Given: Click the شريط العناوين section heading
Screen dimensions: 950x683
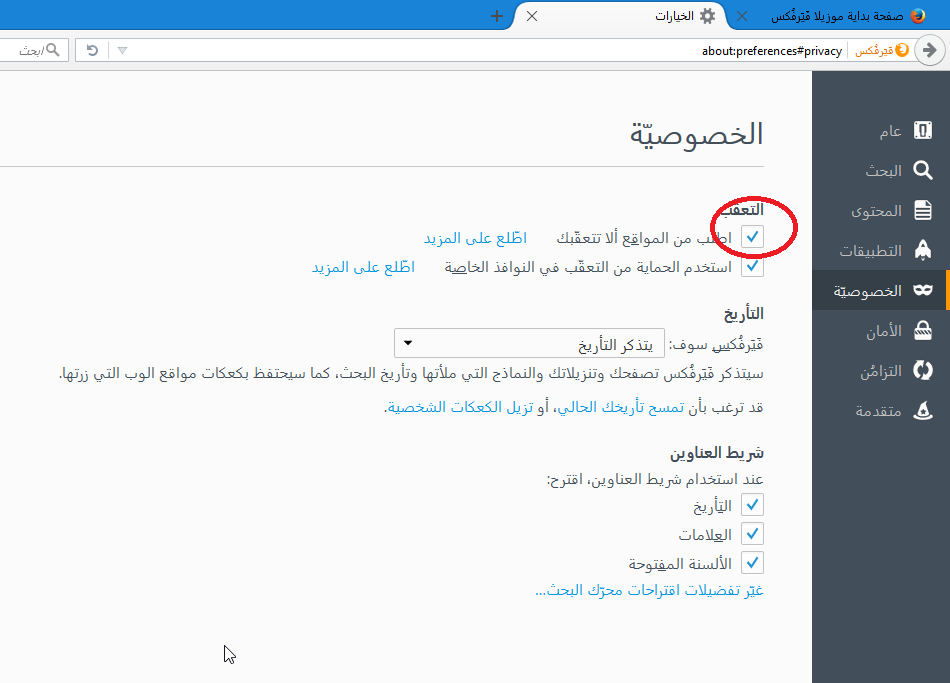Looking at the screenshot, I should [717, 453].
